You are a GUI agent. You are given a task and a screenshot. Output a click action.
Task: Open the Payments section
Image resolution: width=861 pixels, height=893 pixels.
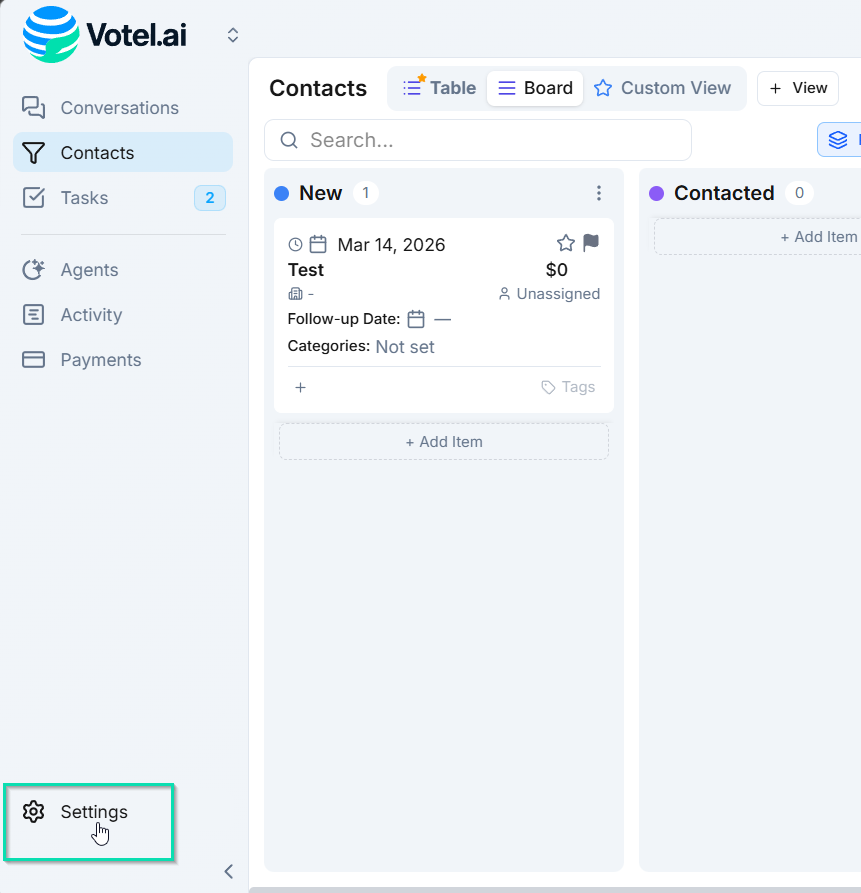point(100,360)
